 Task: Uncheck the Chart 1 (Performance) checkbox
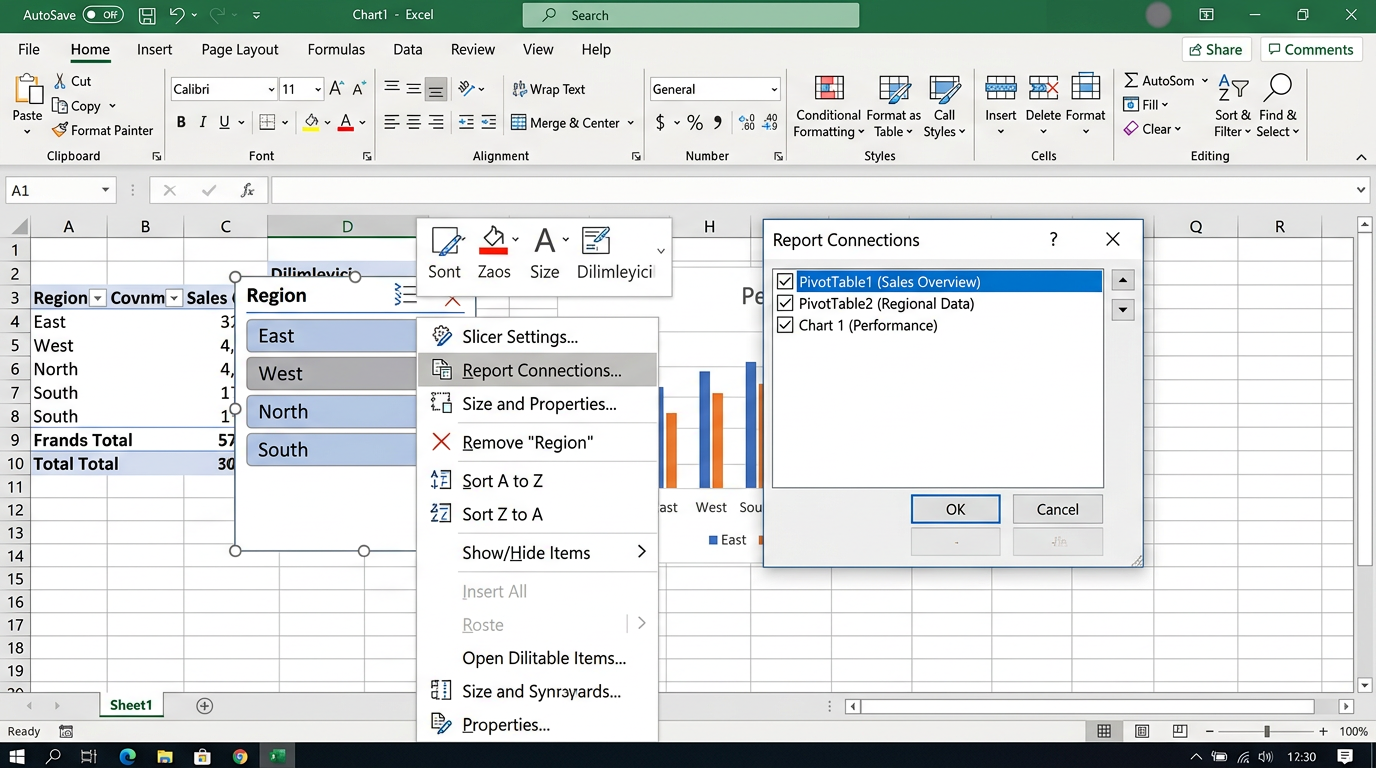tap(785, 326)
